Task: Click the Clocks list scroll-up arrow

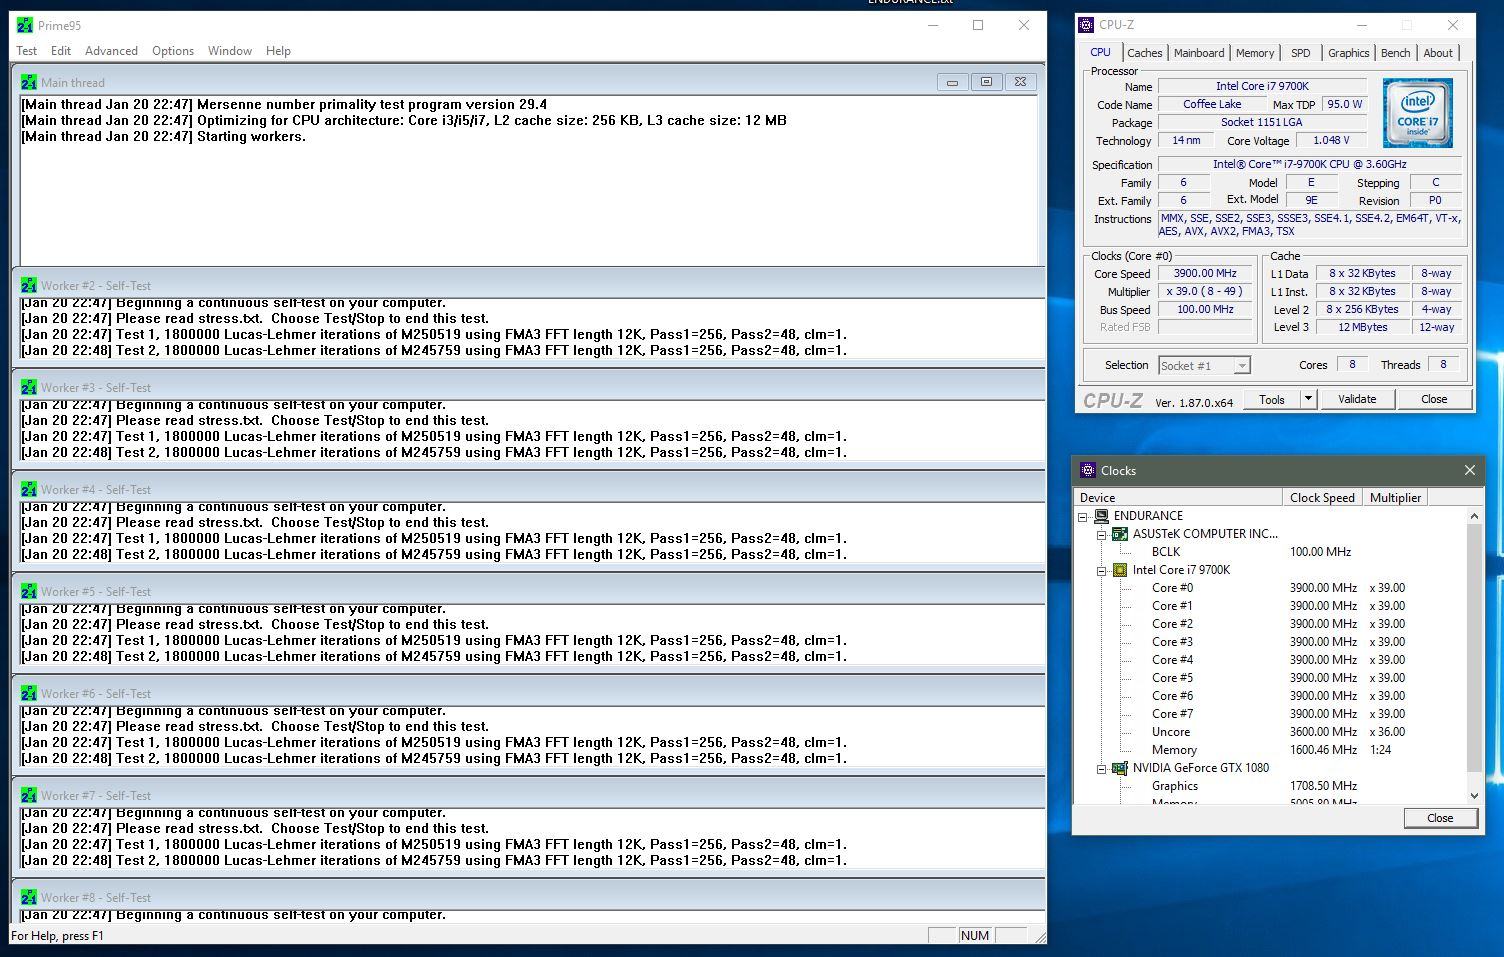Action: pyautogui.click(x=1474, y=516)
